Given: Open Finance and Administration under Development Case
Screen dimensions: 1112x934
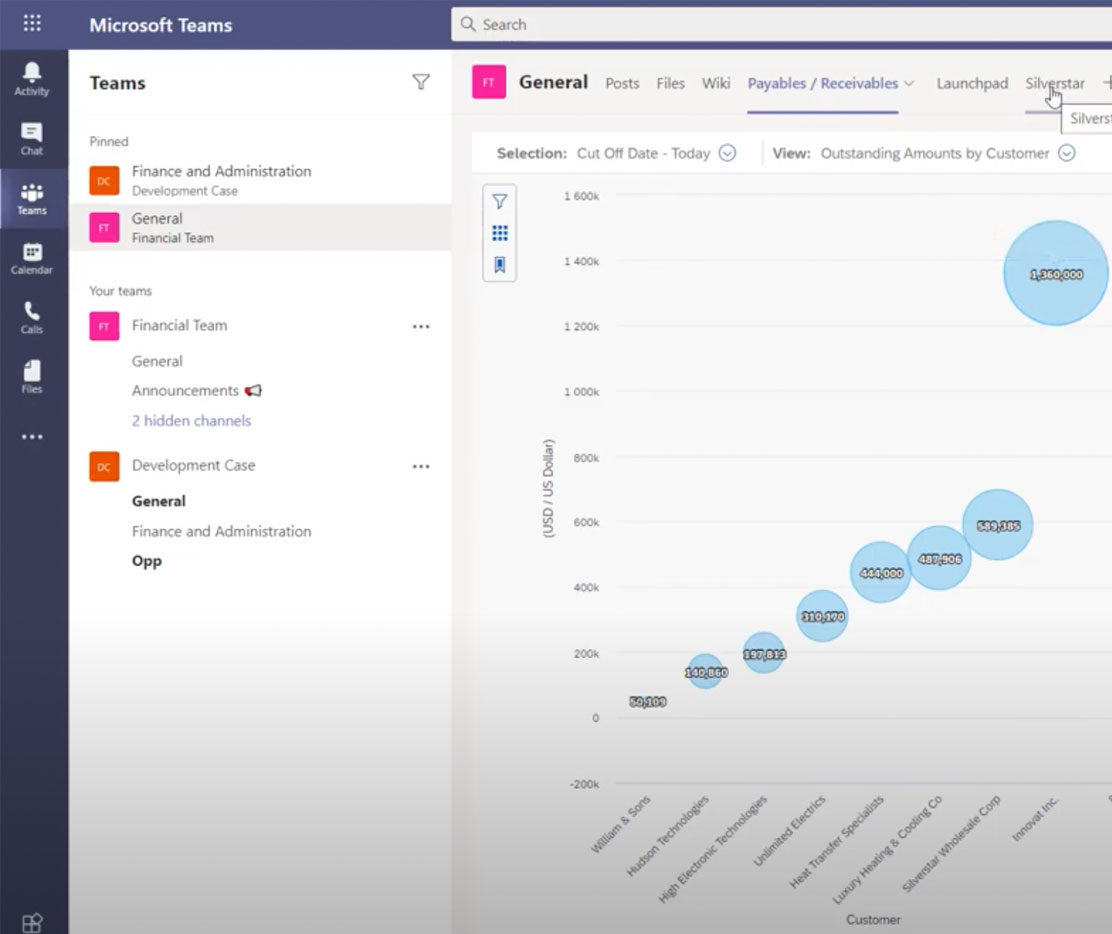Looking at the screenshot, I should tap(221, 531).
